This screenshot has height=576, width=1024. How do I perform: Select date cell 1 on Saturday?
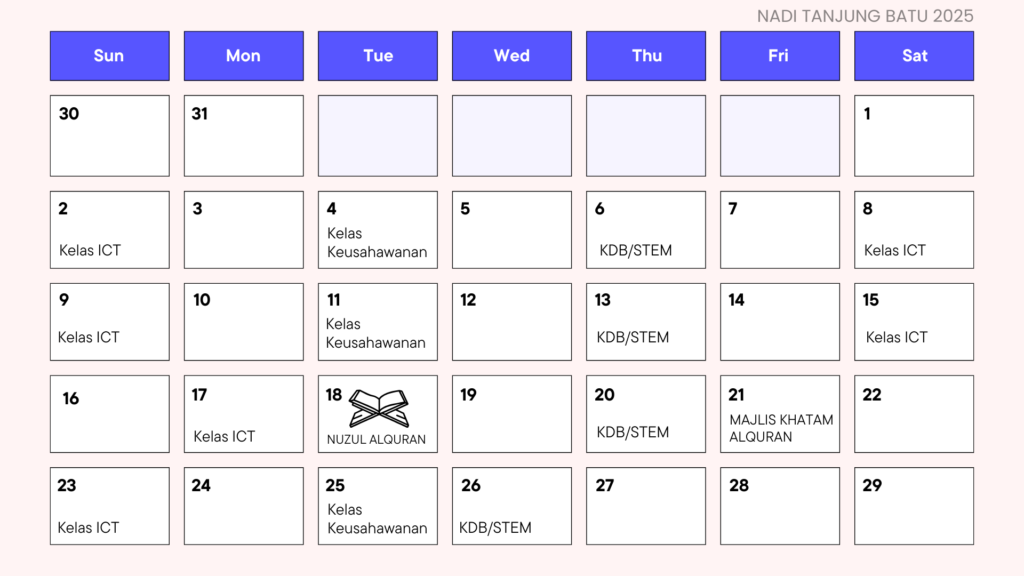pos(914,136)
